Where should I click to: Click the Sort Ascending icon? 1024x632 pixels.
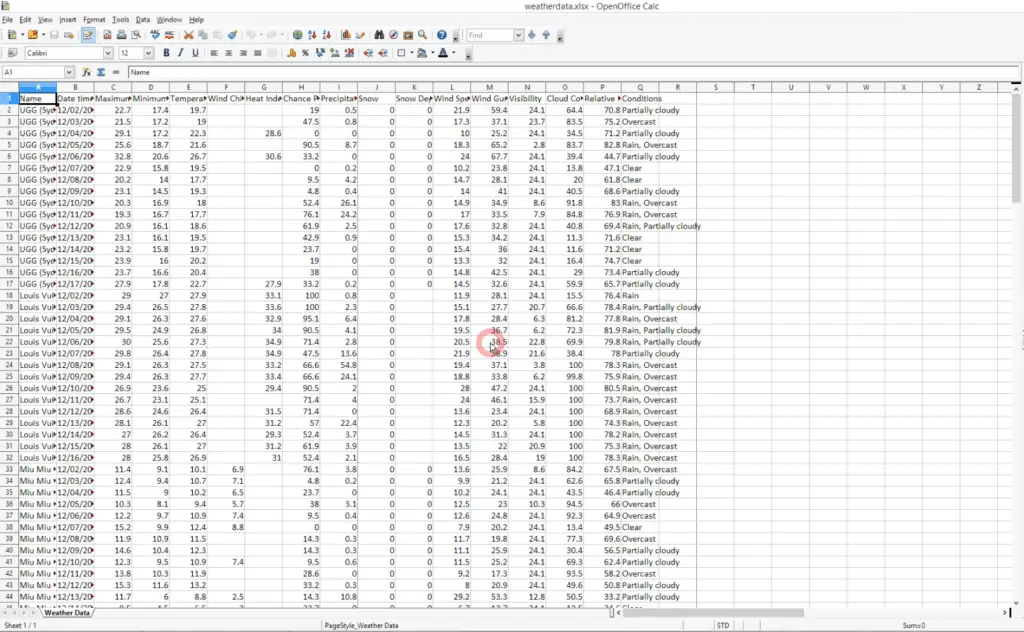[313, 35]
